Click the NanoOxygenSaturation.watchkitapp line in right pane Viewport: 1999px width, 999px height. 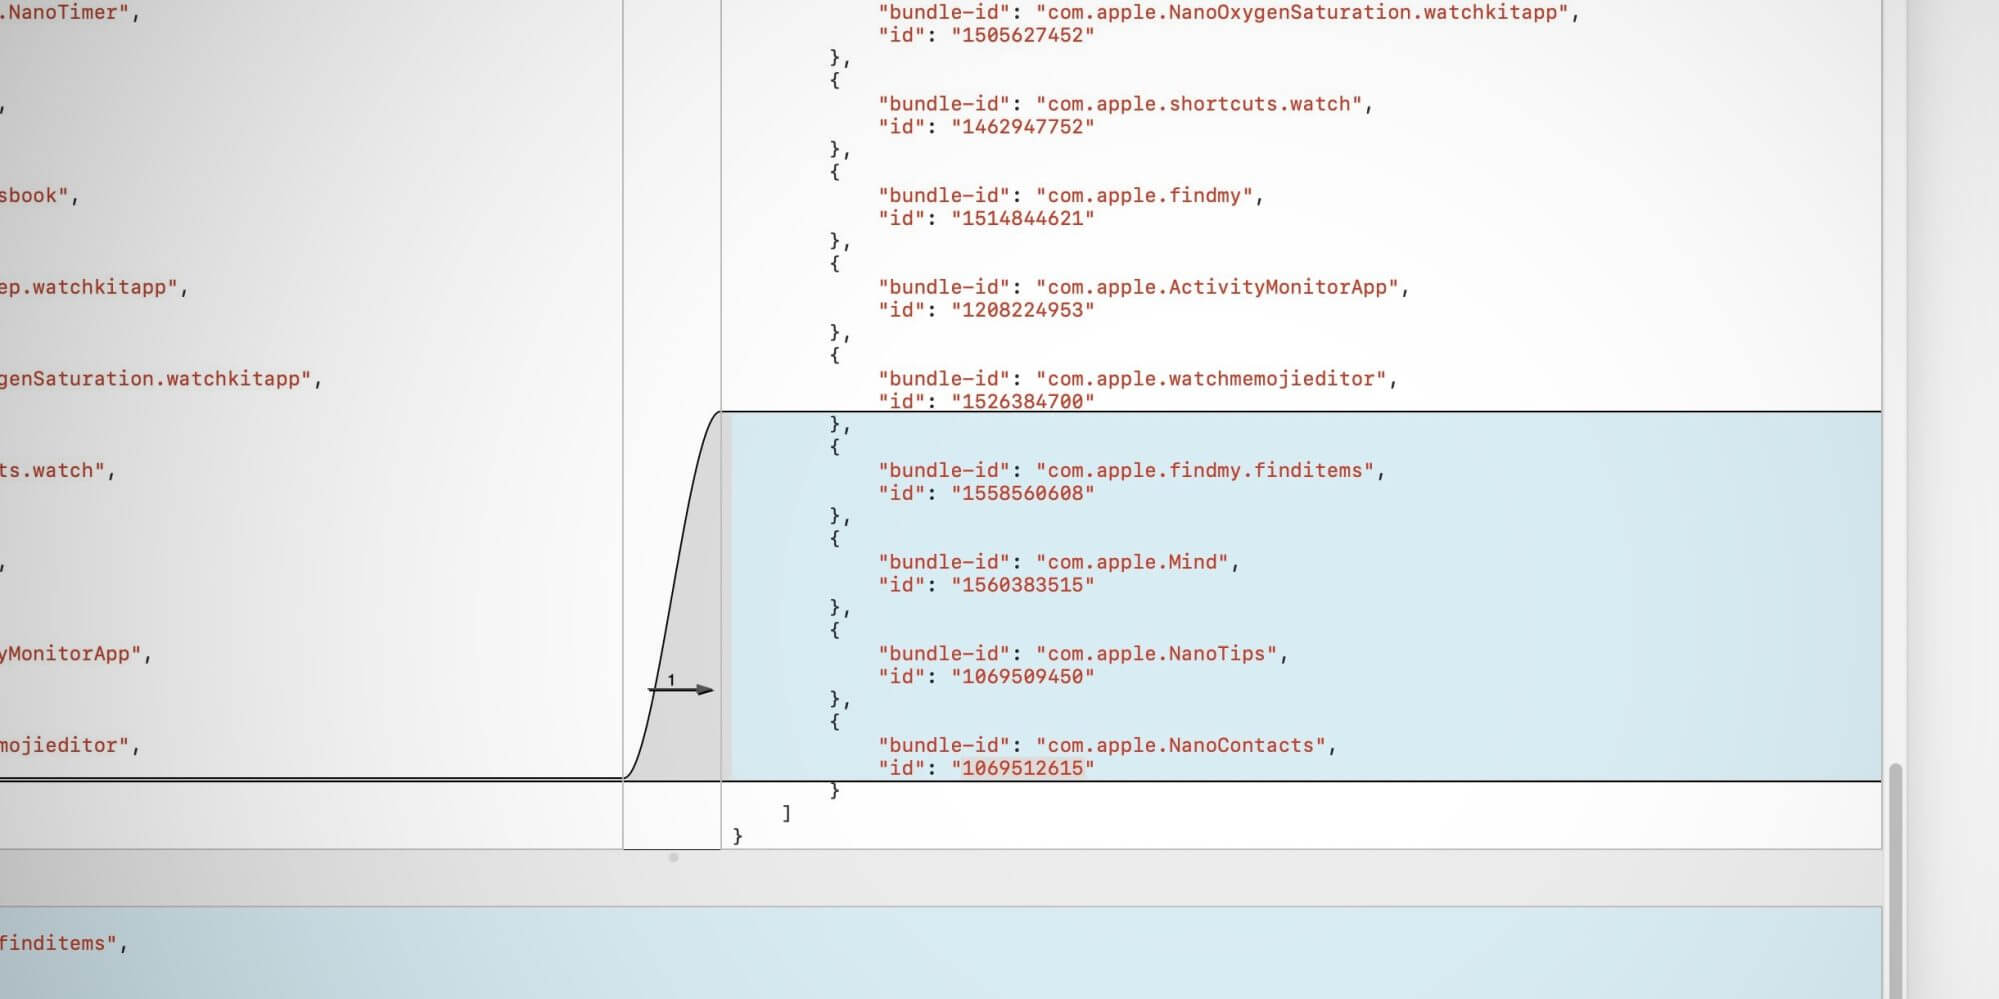1228,13
